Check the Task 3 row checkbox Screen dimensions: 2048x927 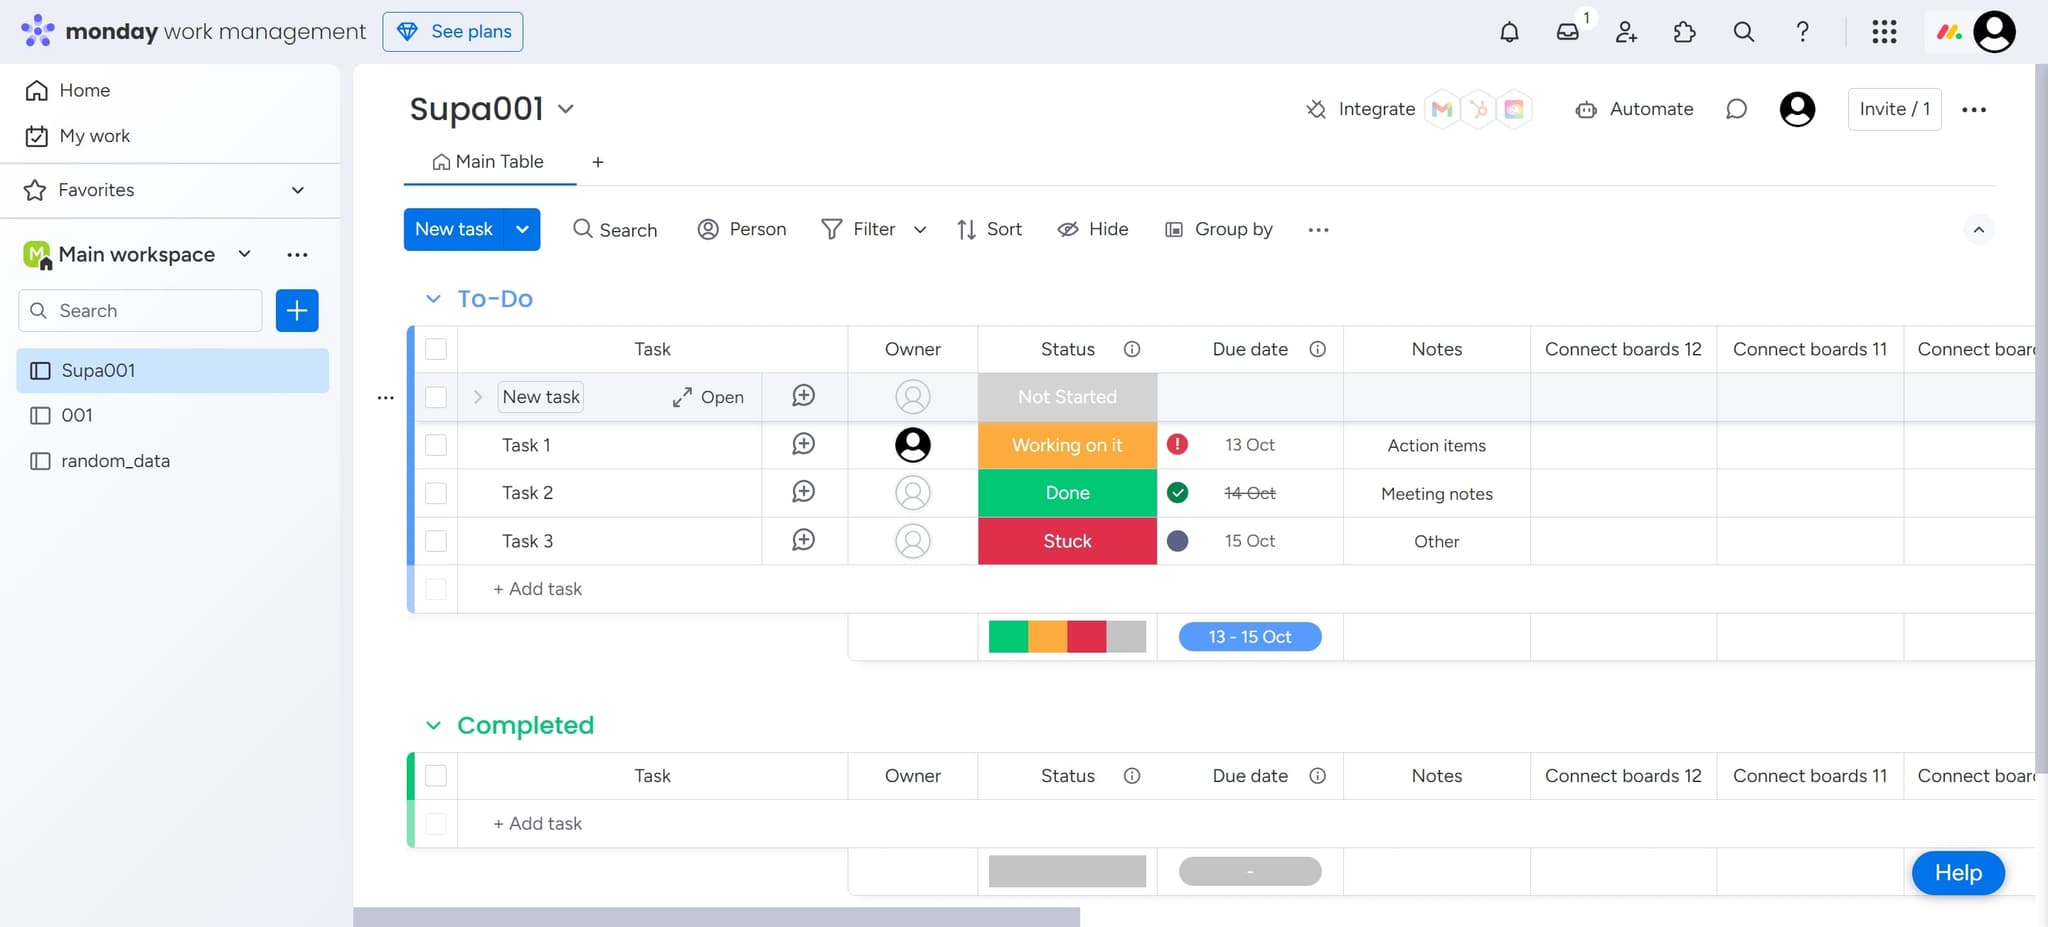click(x=436, y=541)
